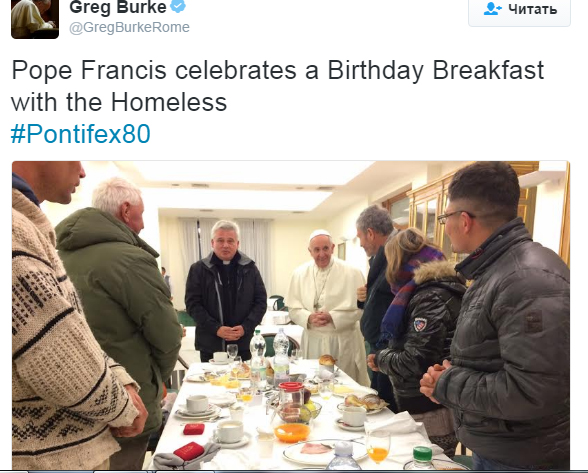Click the priest in black jacket
The width and height of the screenshot is (588, 473).
[x=226, y=291]
